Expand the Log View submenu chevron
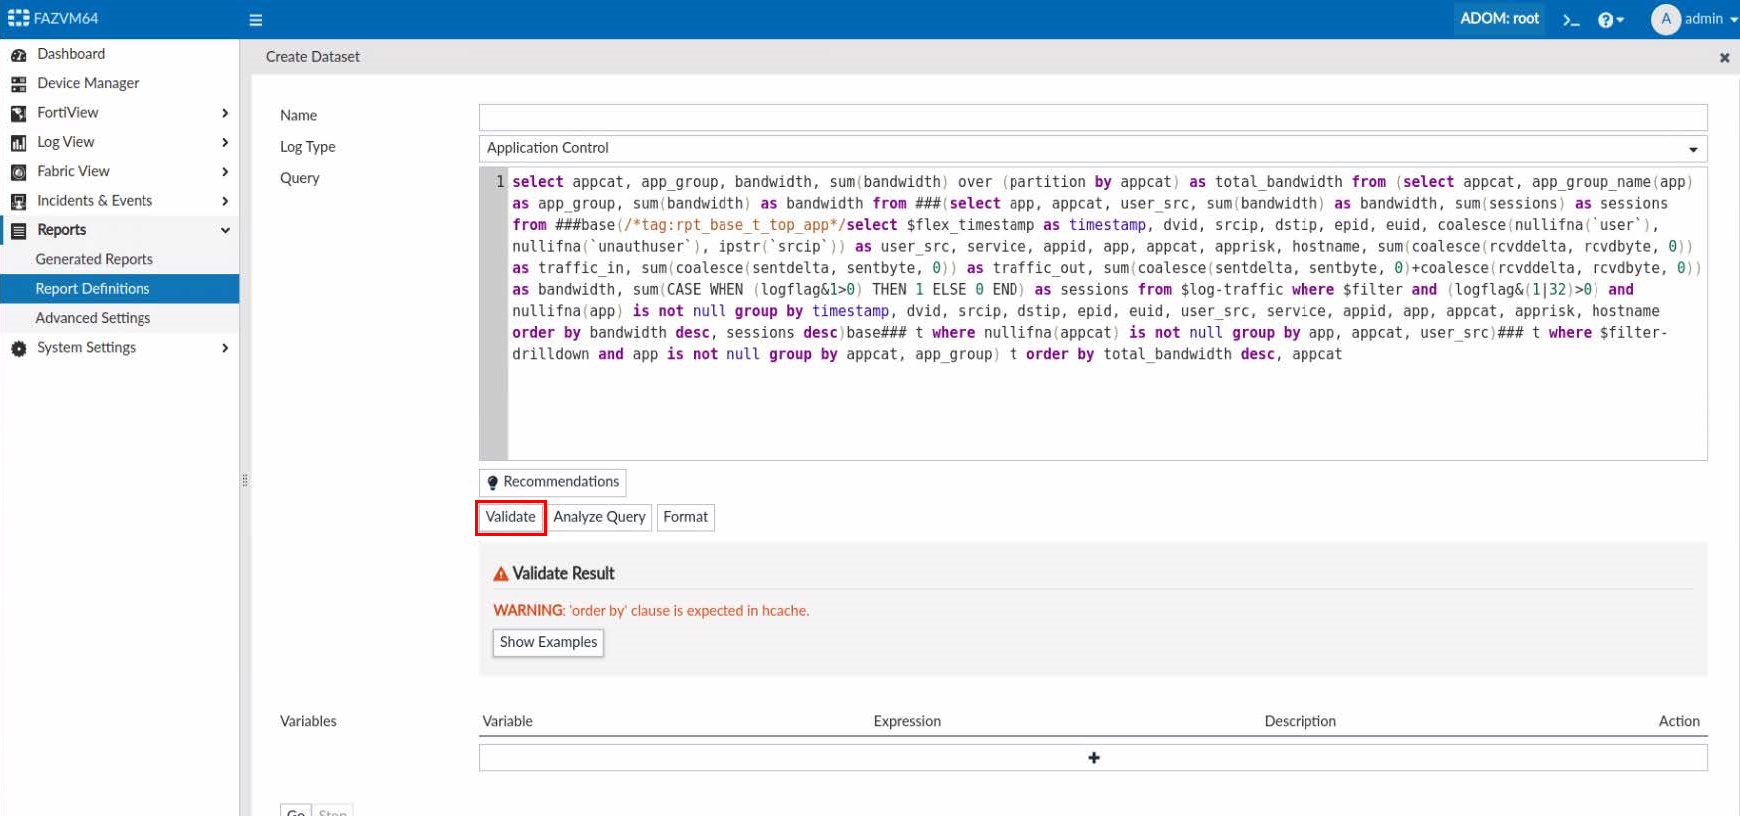This screenshot has width=1740, height=816. tap(225, 142)
